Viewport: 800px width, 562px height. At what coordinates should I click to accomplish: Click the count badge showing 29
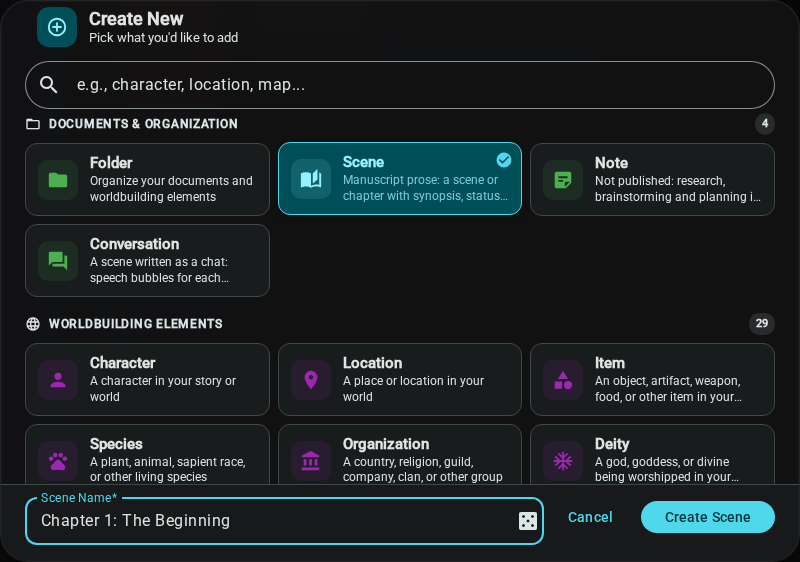[x=761, y=323]
